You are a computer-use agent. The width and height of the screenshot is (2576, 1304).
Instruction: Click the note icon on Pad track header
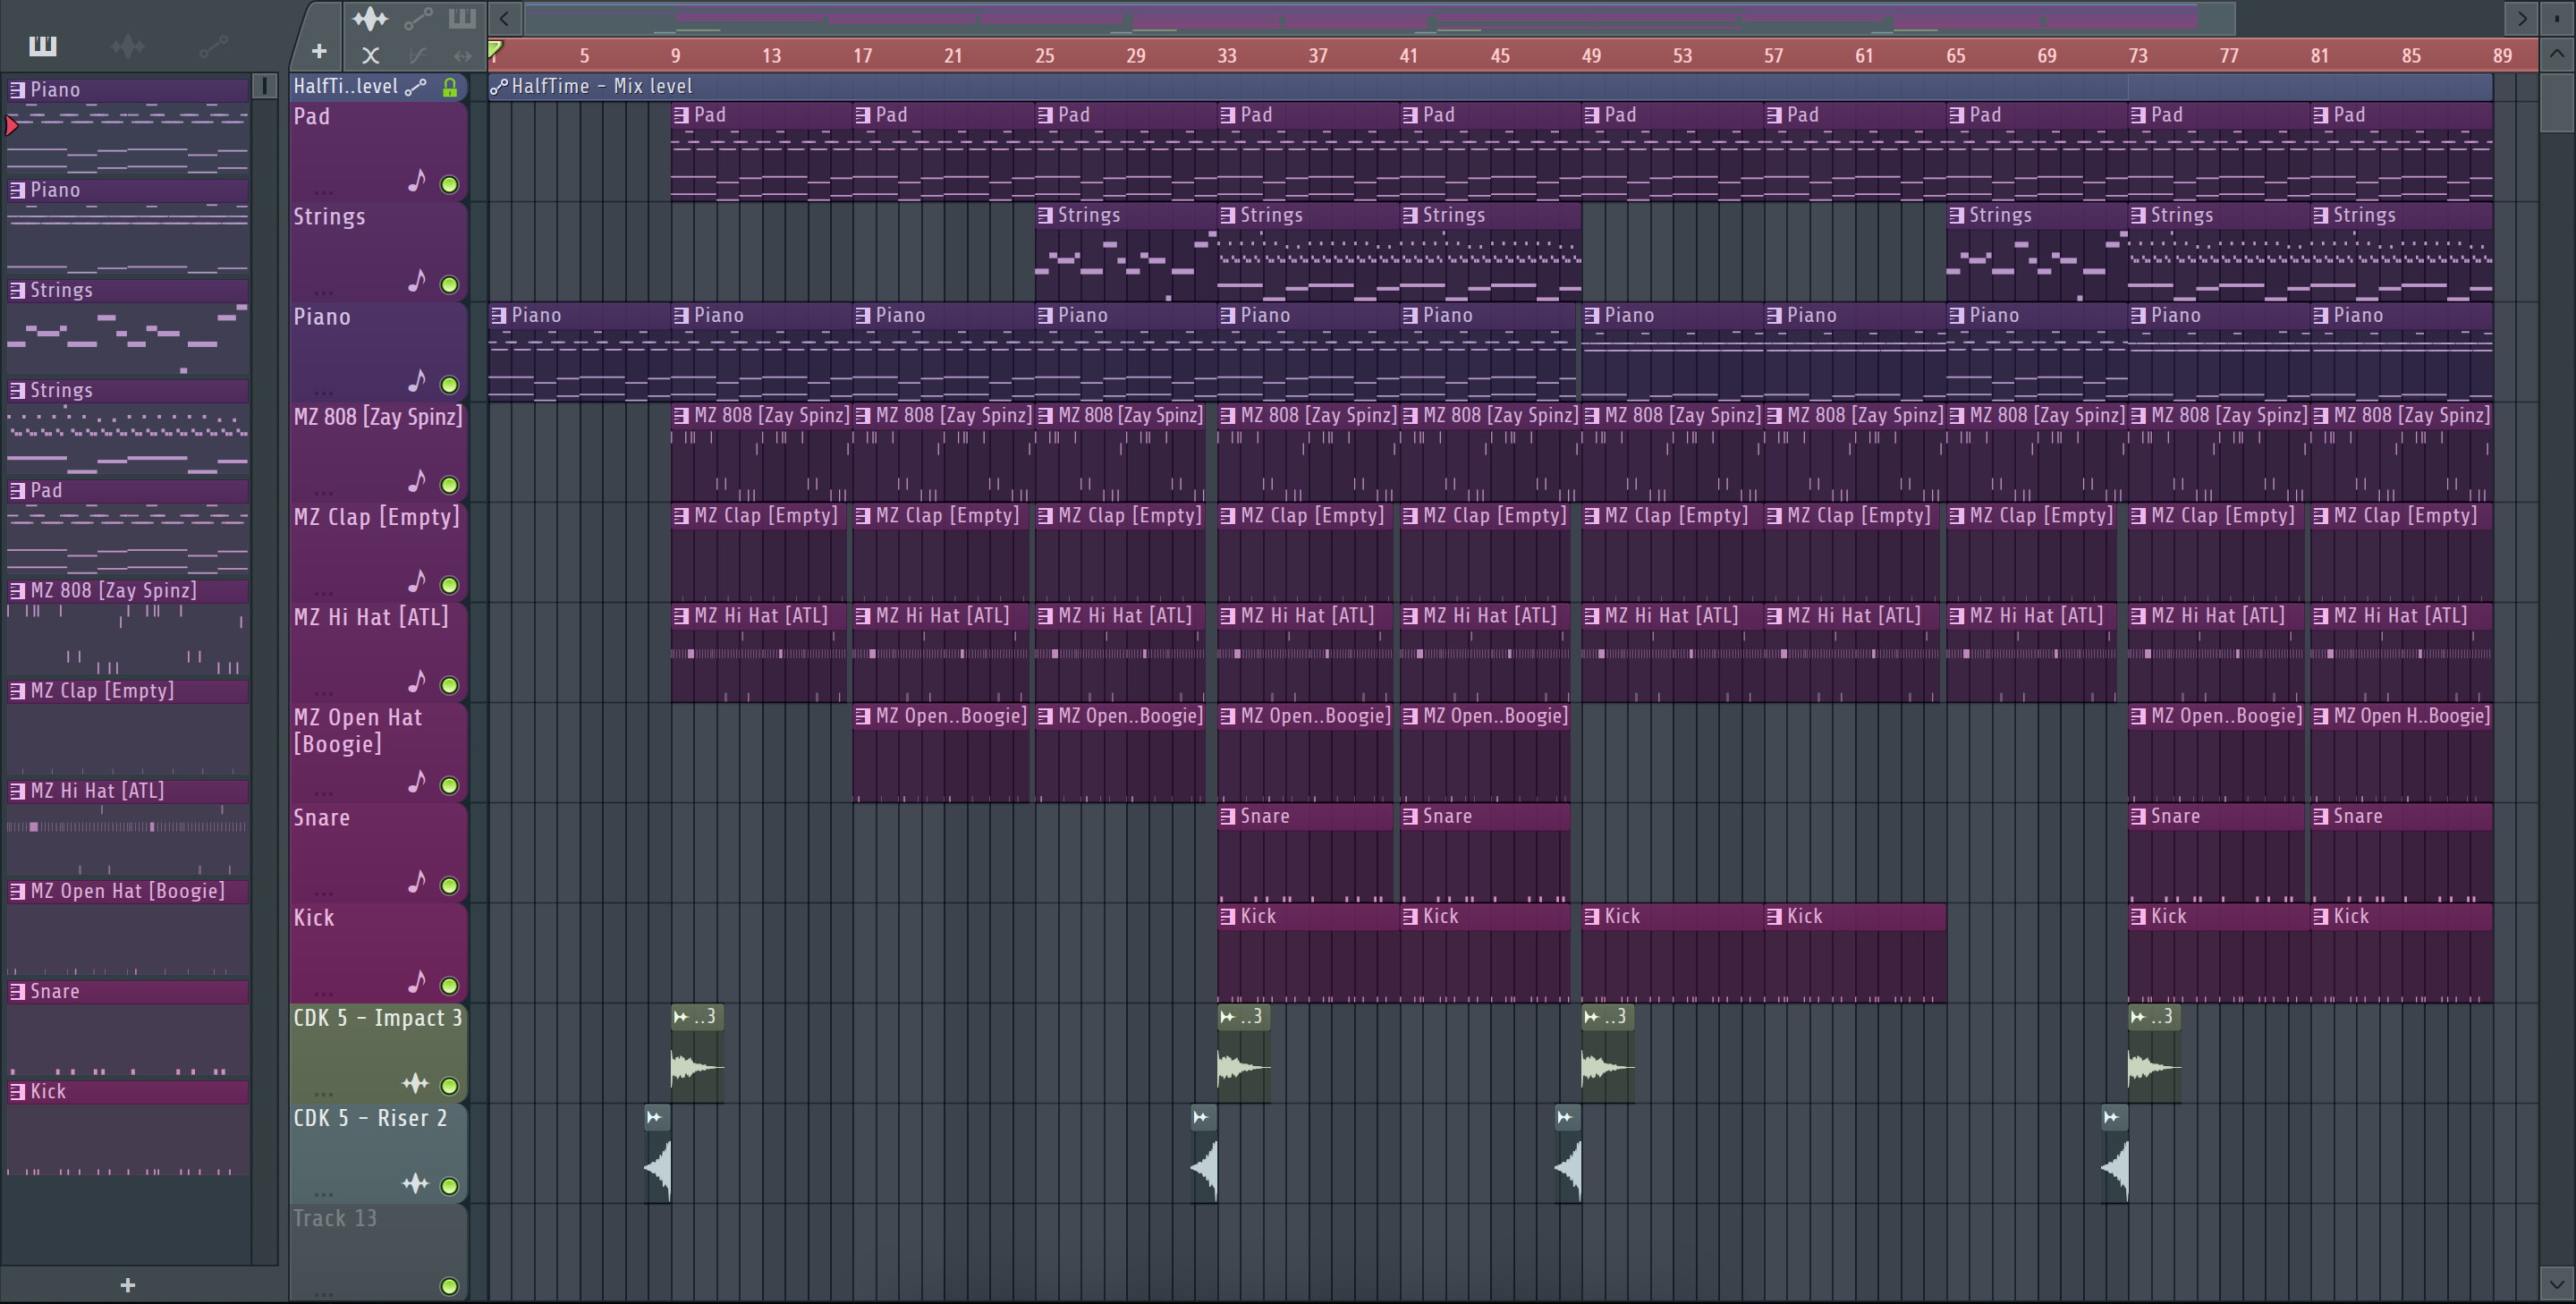tap(417, 181)
